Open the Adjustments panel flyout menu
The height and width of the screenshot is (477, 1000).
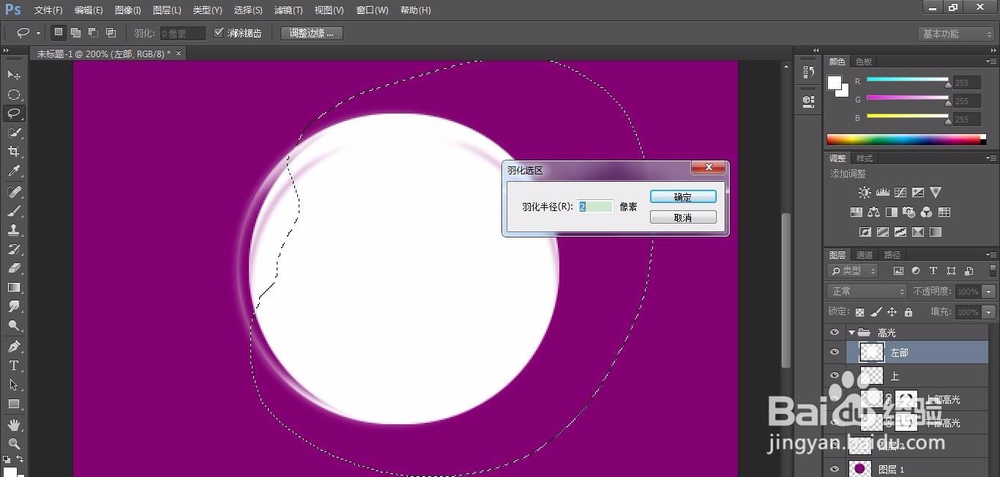tap(991, 158)
